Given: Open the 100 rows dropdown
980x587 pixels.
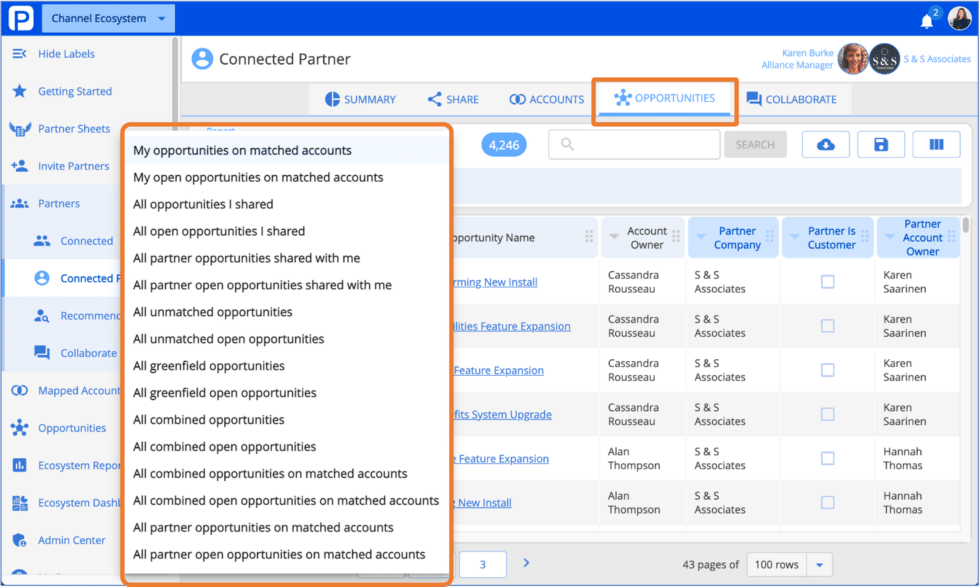Looking at the screenshot, I should (x=789, y=564).
